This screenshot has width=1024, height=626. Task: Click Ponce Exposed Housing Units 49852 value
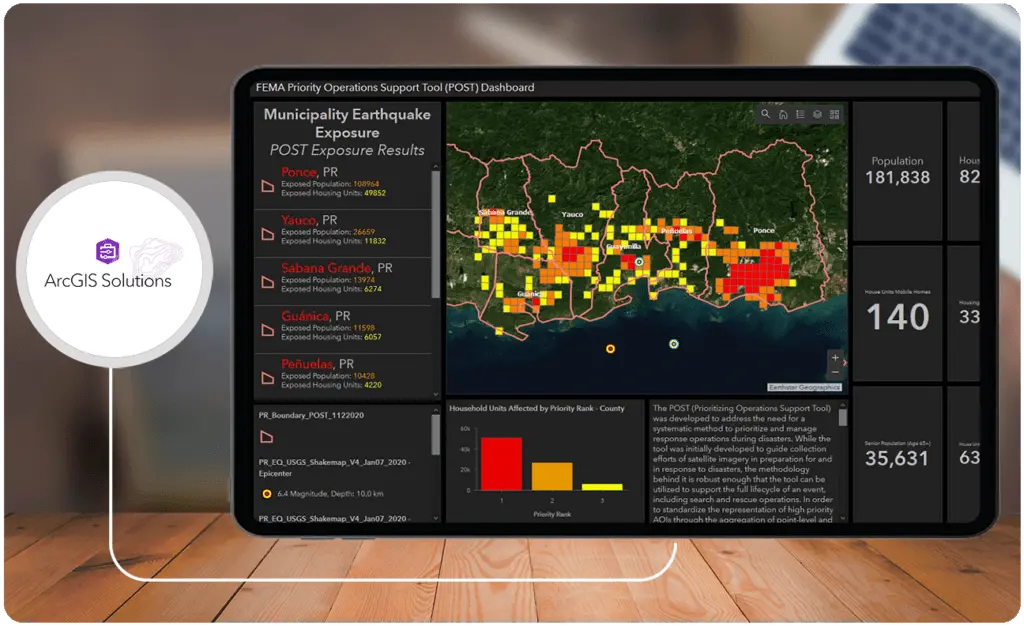tap(375, 193)
